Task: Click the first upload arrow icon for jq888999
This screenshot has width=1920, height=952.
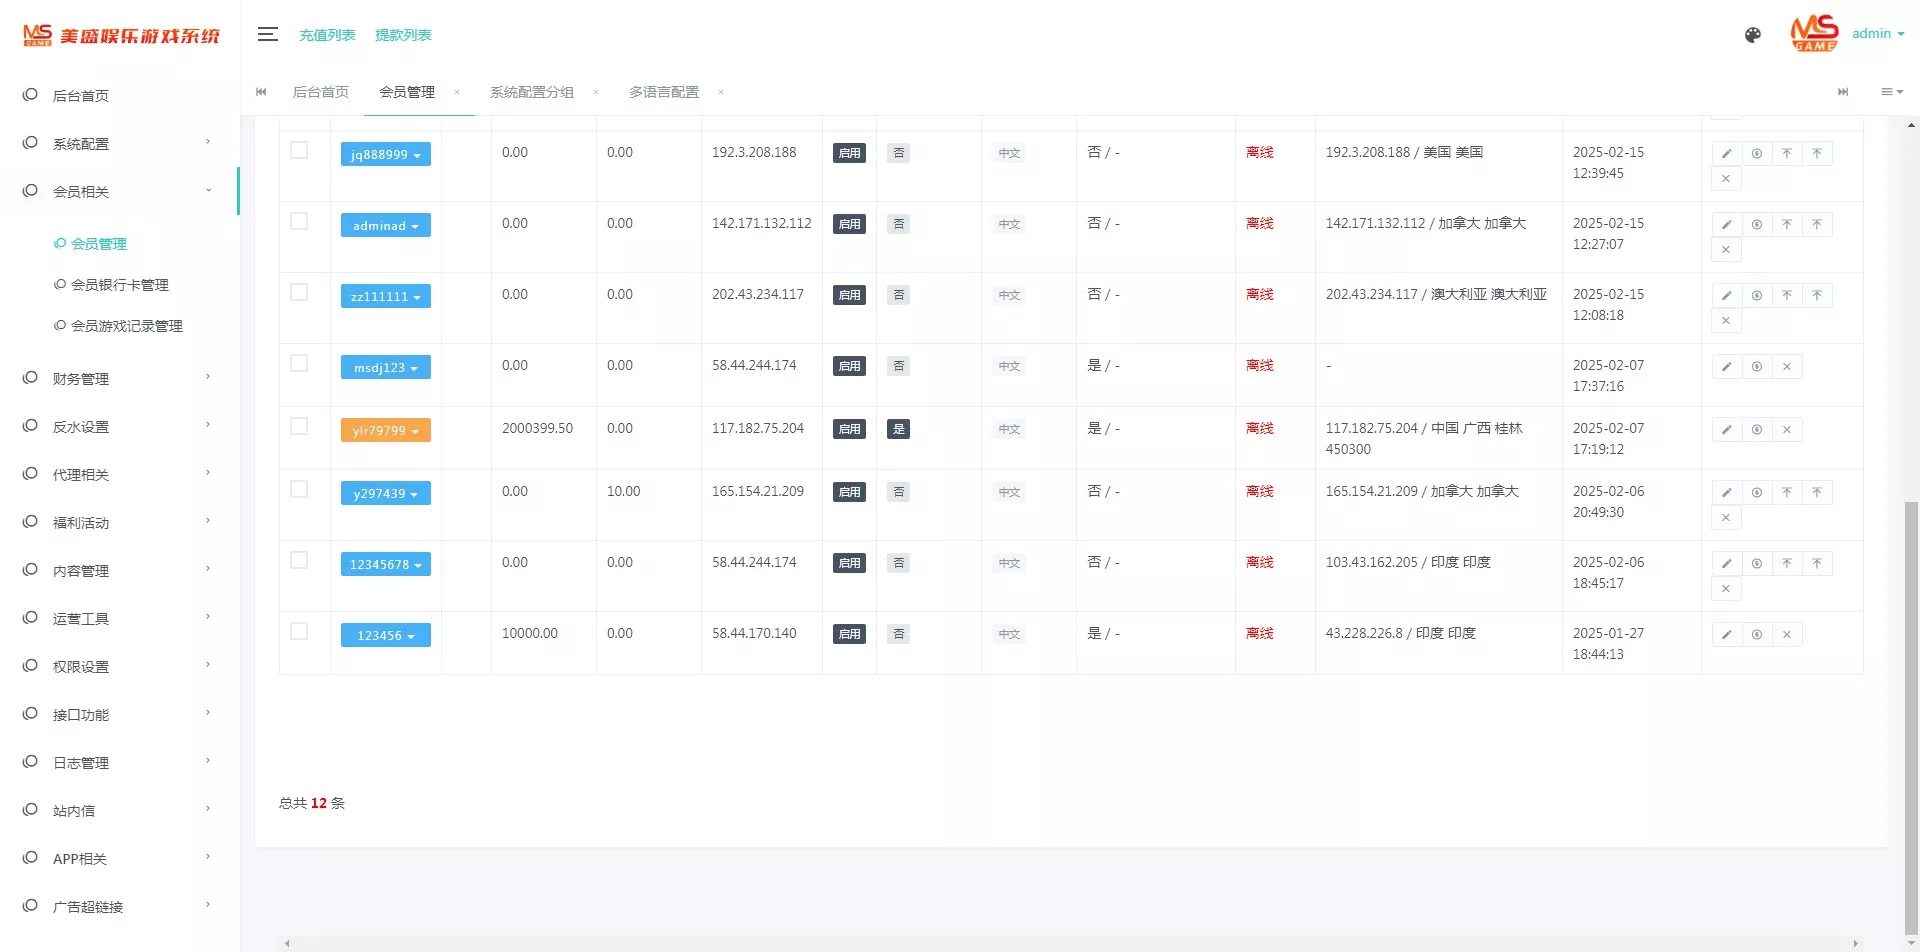Action: 1787,153
